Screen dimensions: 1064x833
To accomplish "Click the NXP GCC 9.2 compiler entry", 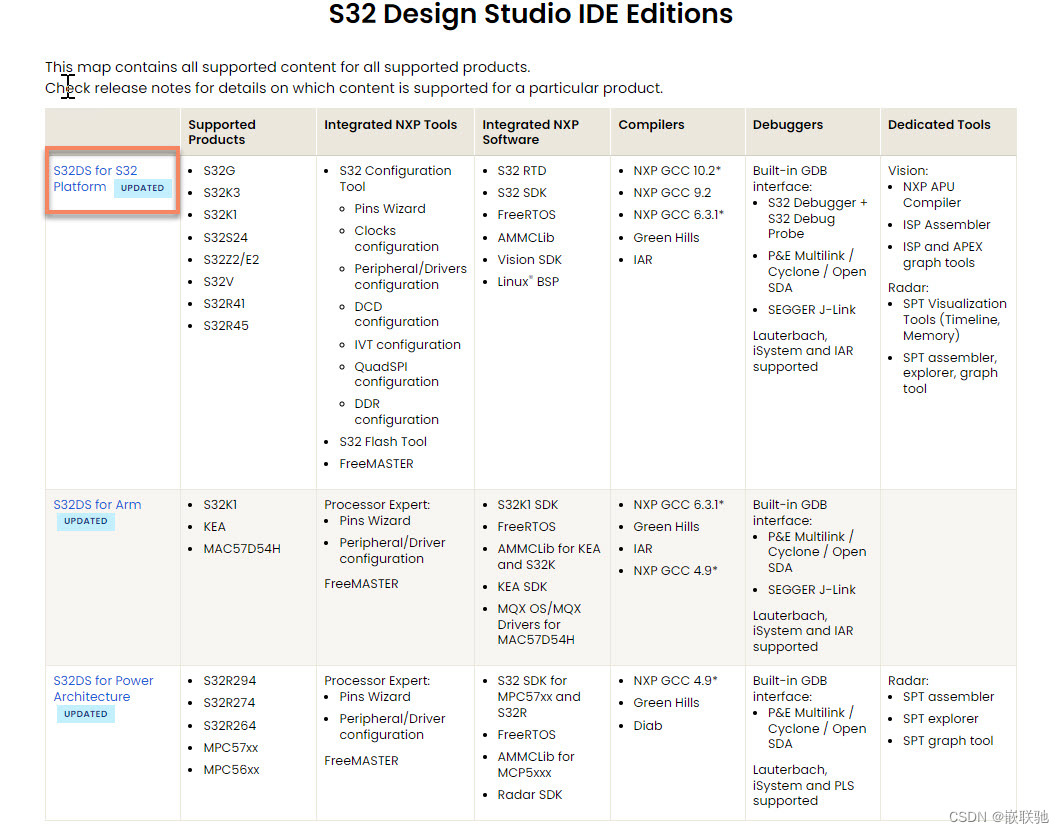I will (x=672, y=193).
